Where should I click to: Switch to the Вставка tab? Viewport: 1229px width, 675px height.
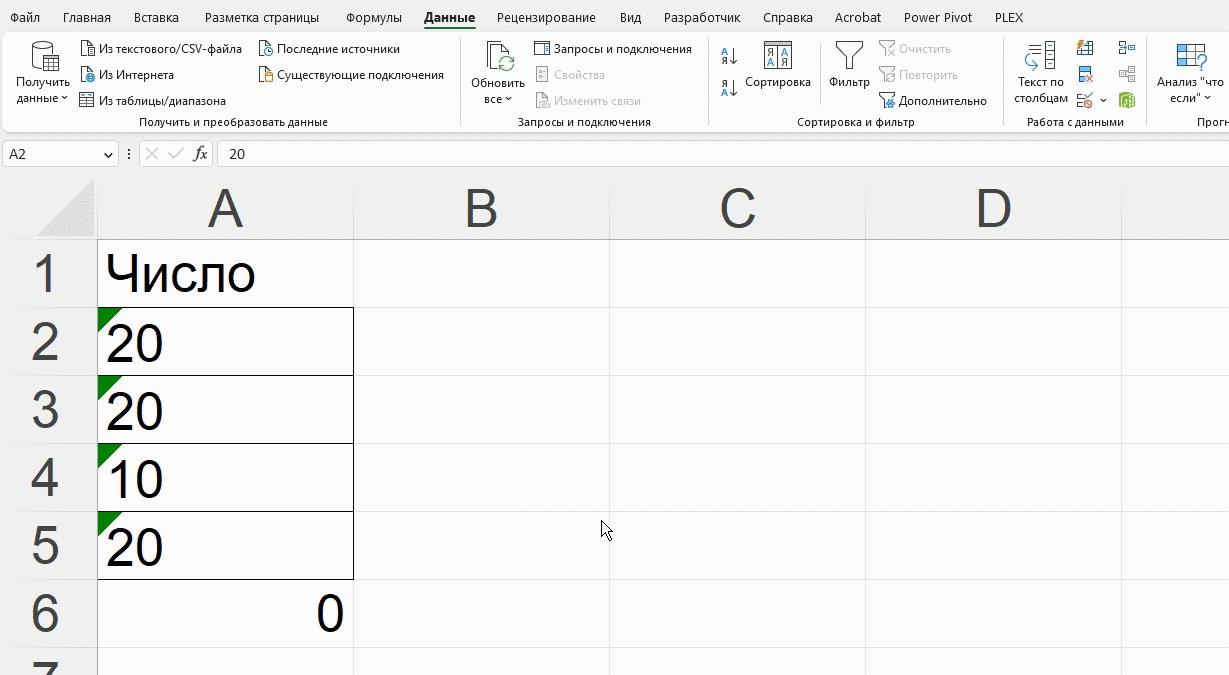(x=156, y=17)
